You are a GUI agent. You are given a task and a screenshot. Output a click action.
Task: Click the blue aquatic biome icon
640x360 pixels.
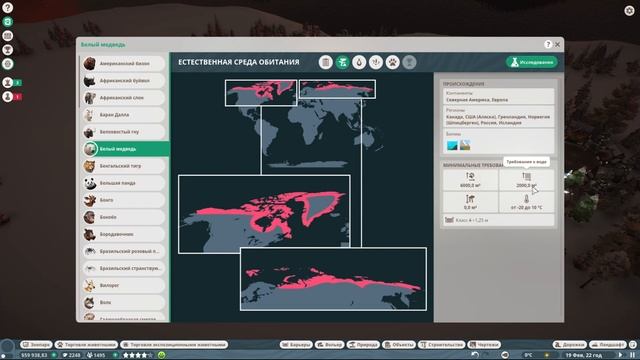452,145
